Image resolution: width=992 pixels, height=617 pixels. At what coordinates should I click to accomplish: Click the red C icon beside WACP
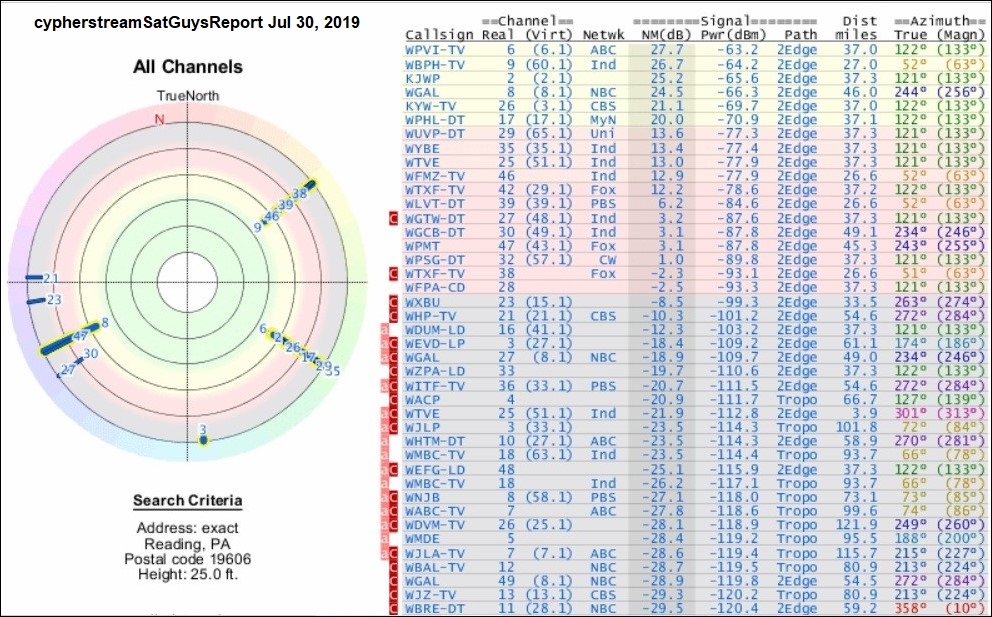[x=393, y=400]
